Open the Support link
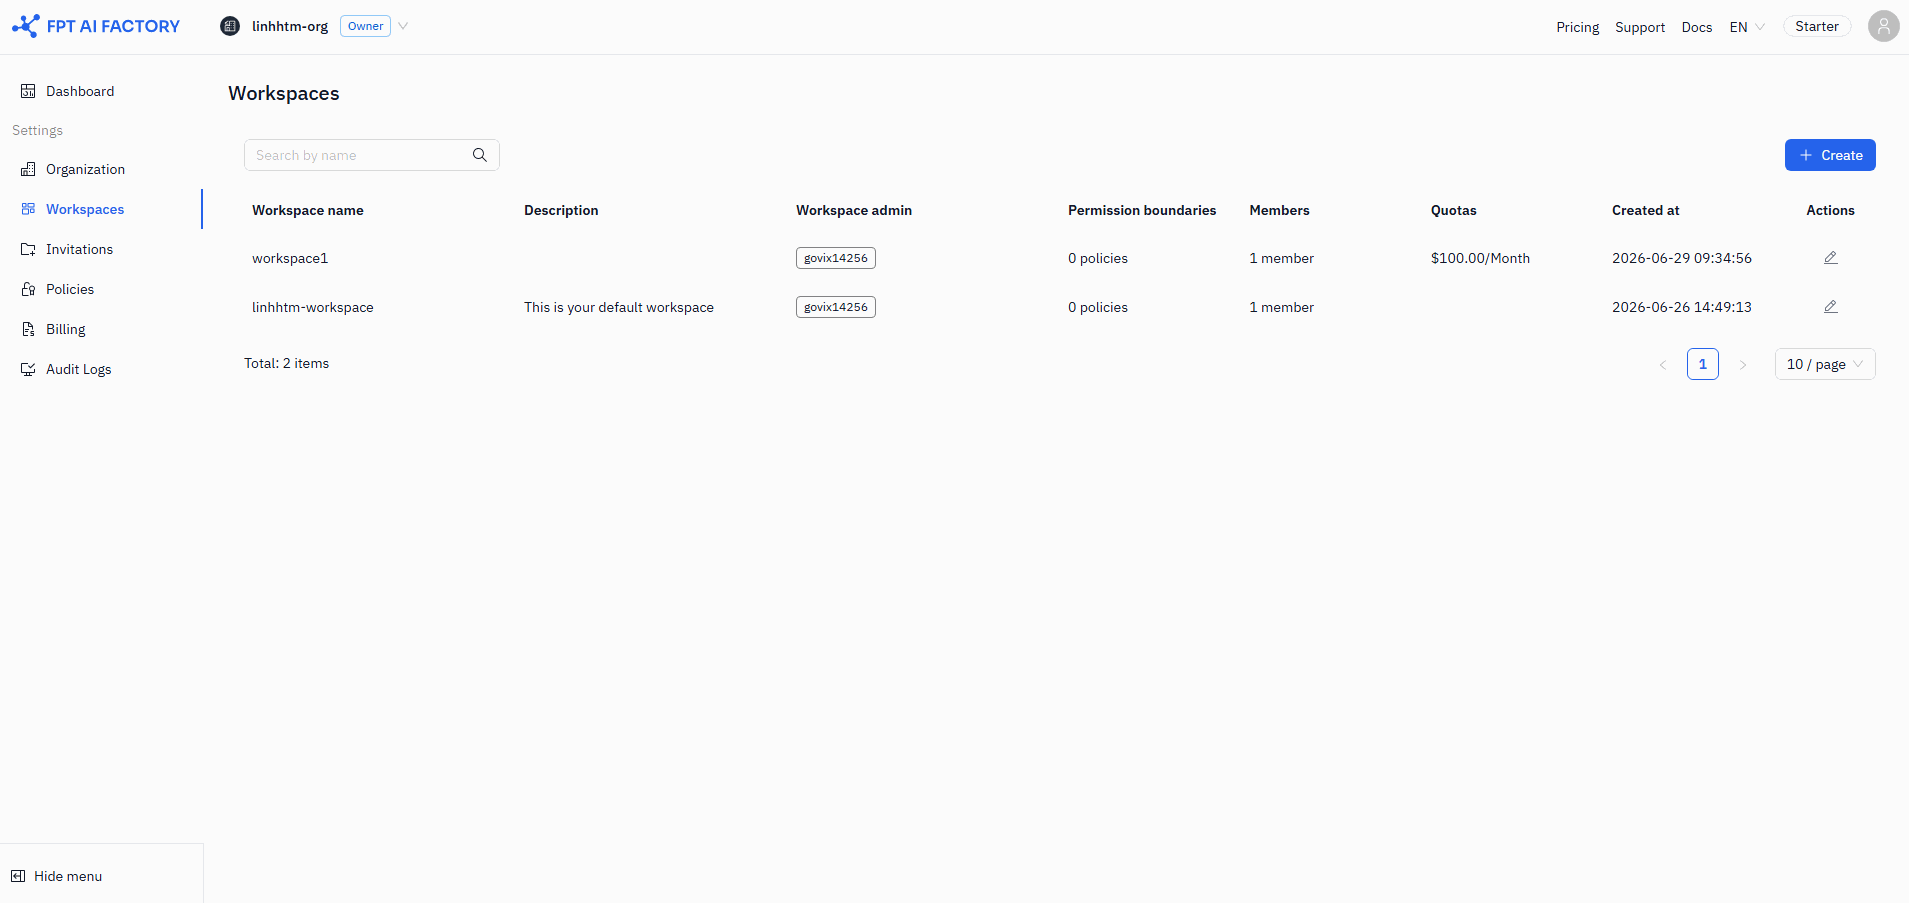1909x903 pixels. coord(1640,27)
